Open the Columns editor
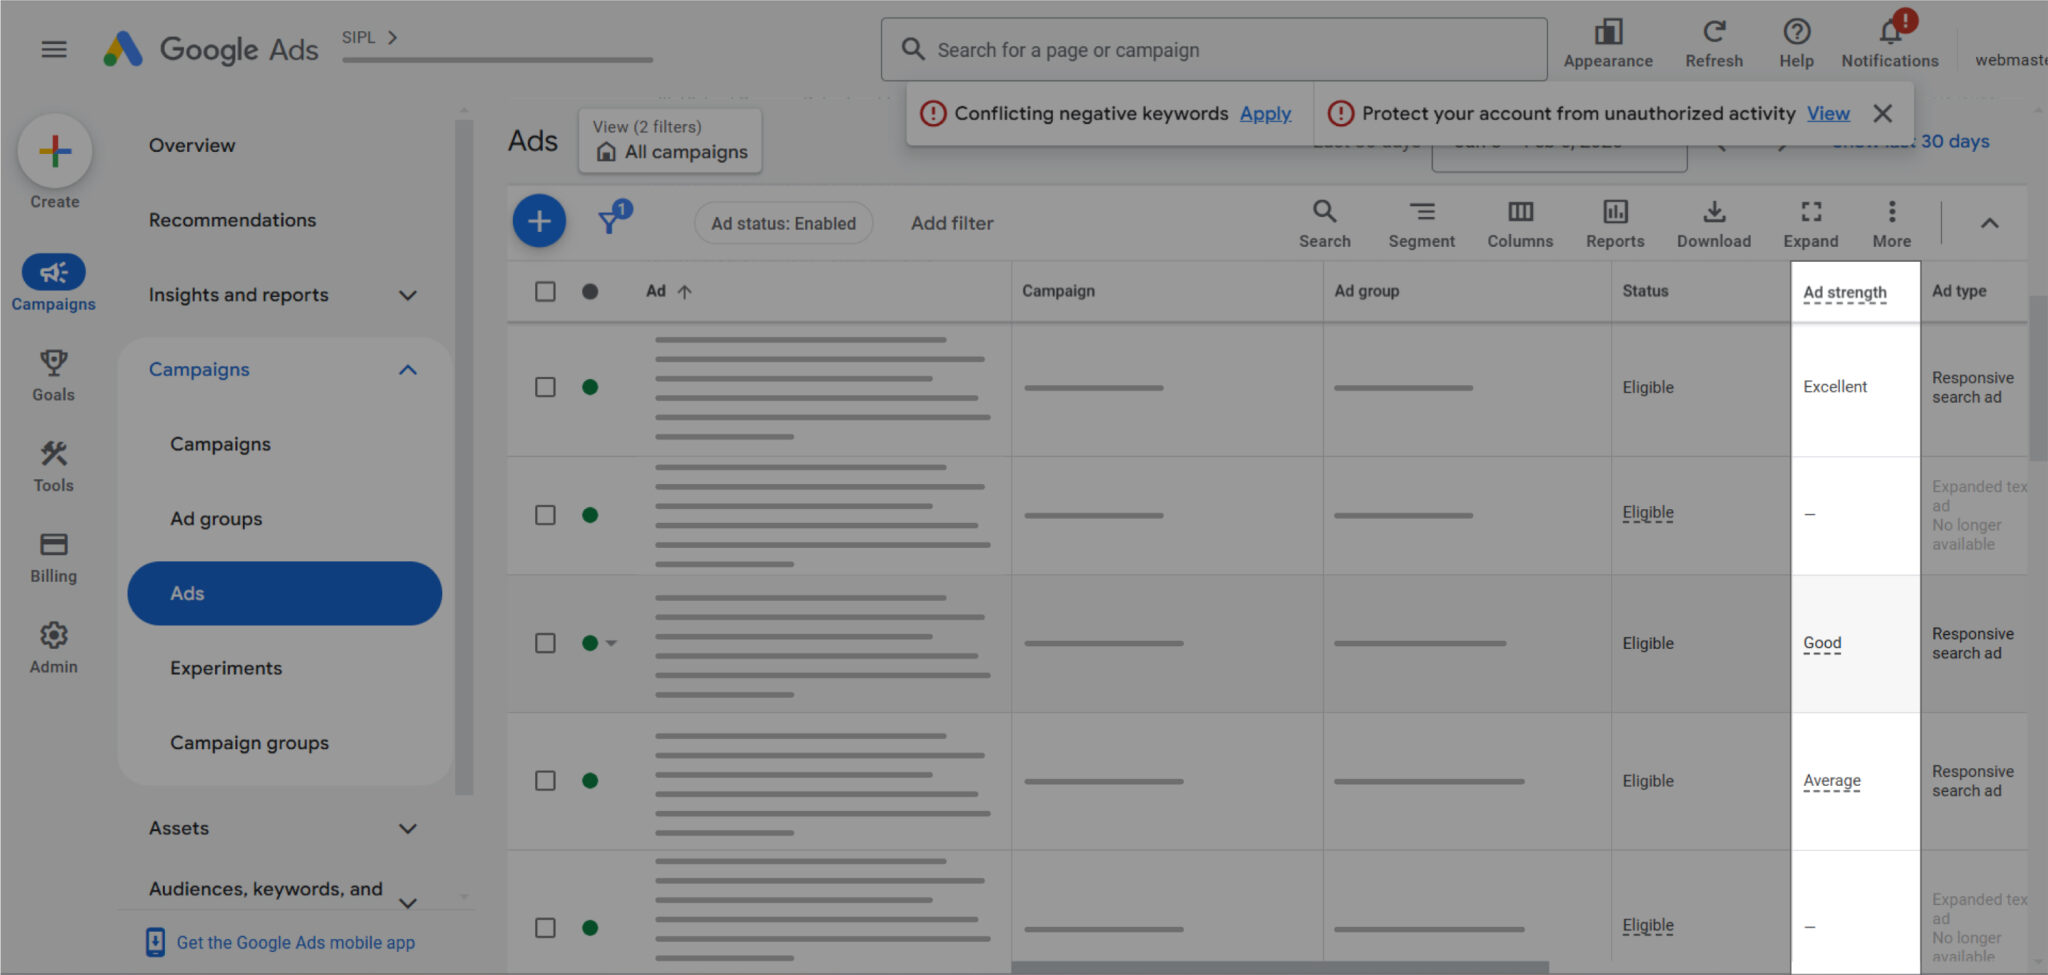Screen dimensions: 2048x975 [1520, 224]
